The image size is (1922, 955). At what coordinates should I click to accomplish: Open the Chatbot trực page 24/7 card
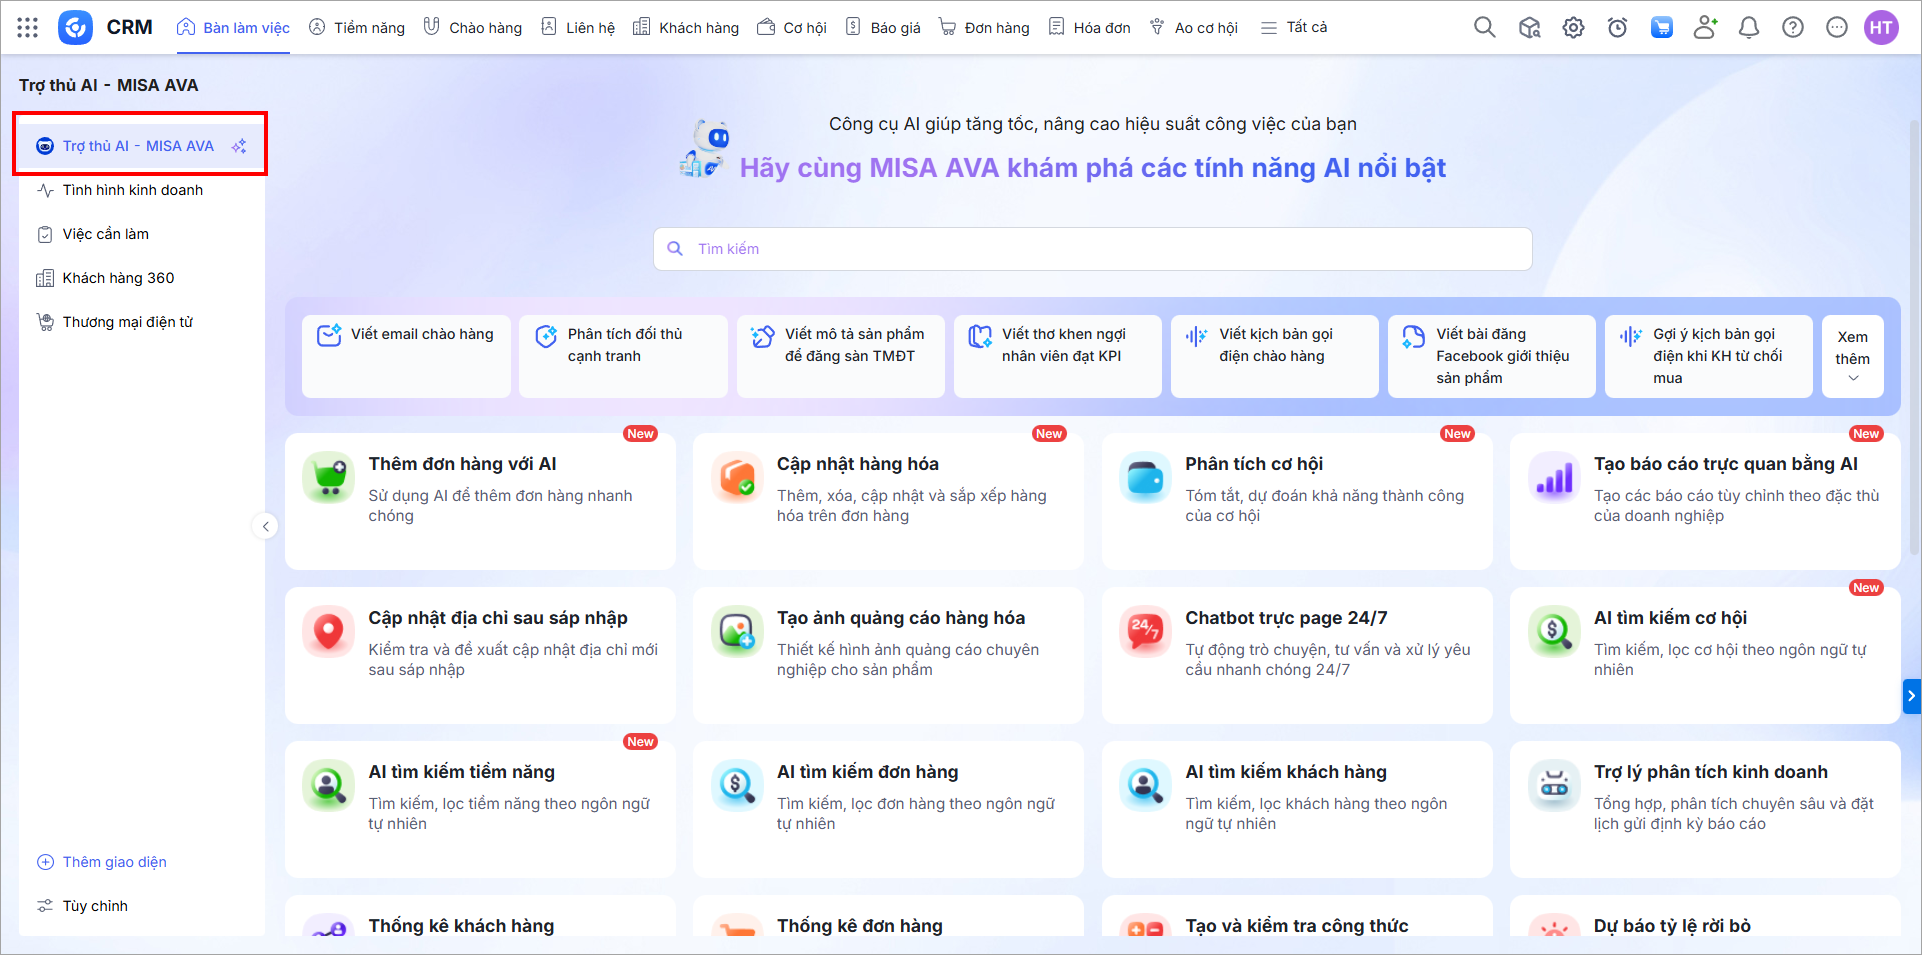[x=1296, y=654]
